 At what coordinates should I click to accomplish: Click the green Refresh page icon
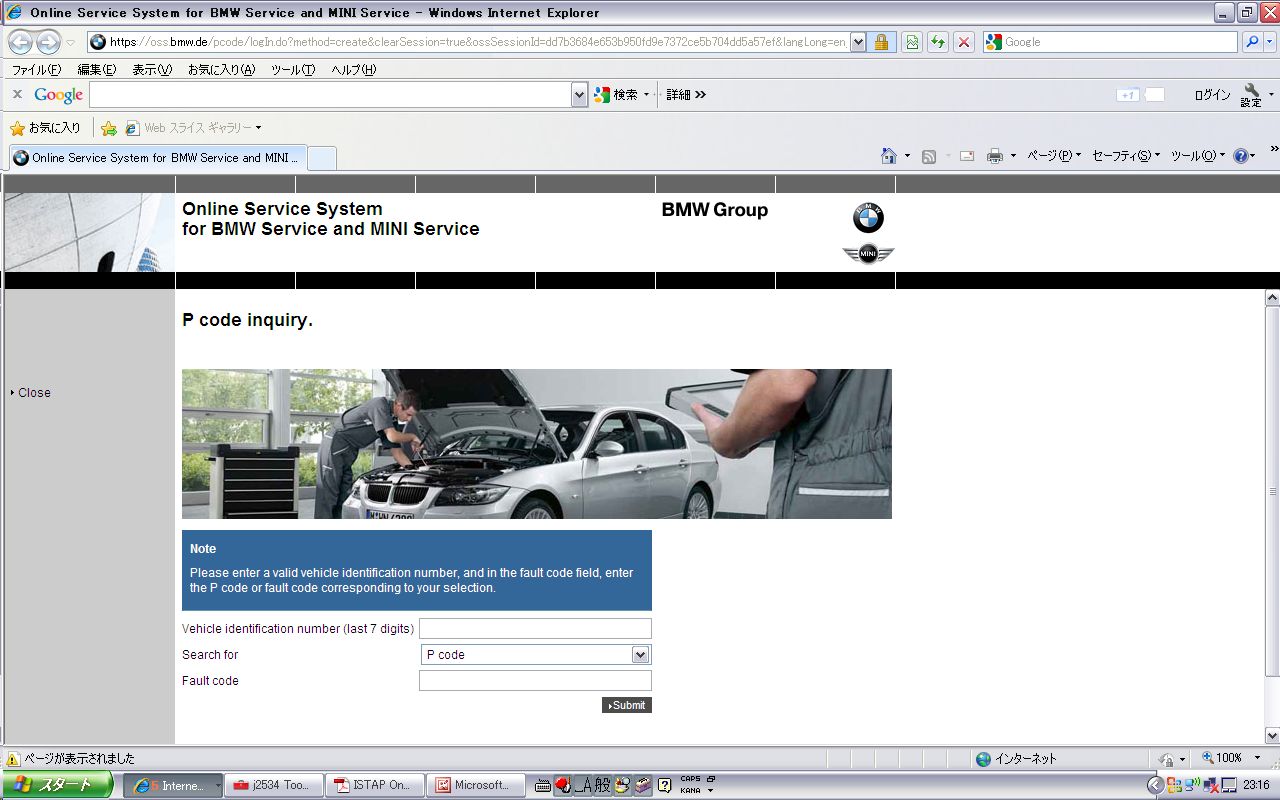(938, 42)
